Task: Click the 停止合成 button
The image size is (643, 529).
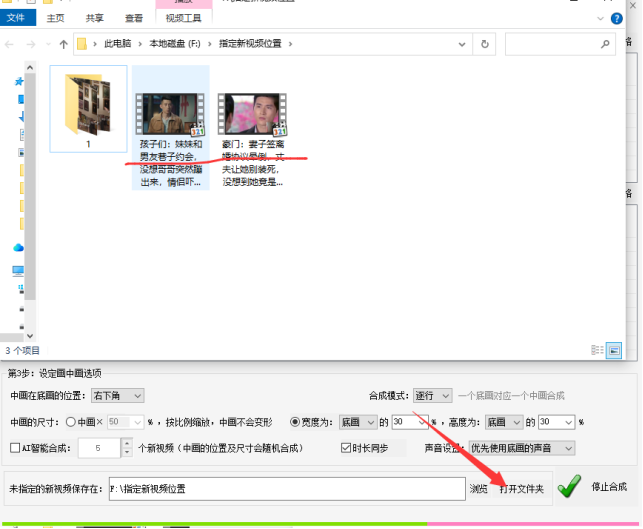Action: (x=609, y=487)
